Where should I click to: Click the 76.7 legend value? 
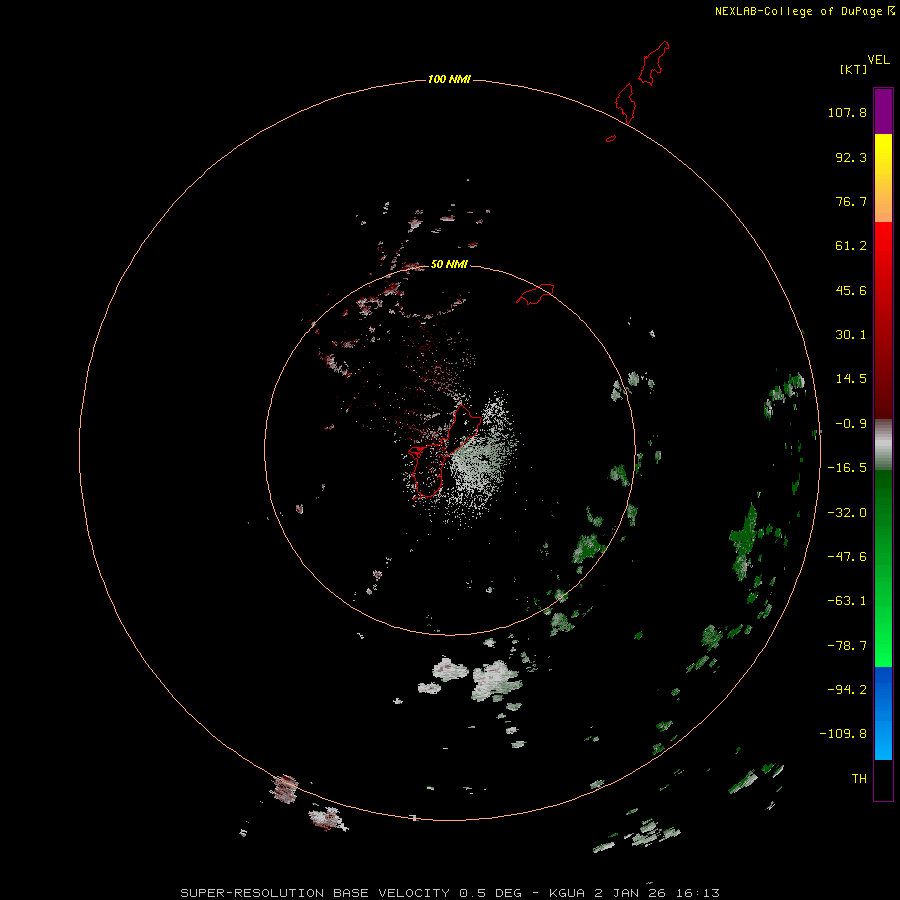(851, 201)
